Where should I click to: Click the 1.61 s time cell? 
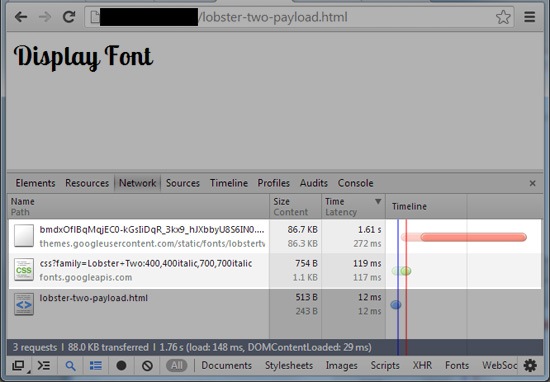click(369, 230)
